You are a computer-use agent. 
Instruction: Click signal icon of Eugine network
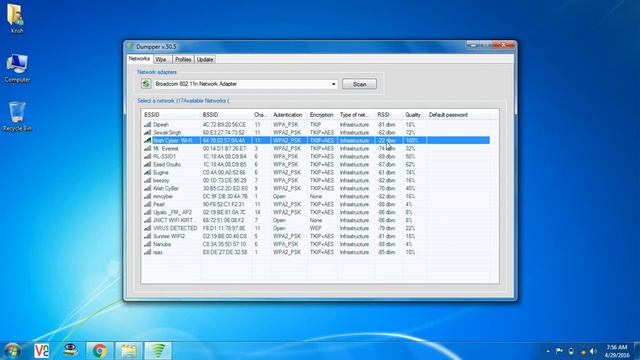pos(147,172)
